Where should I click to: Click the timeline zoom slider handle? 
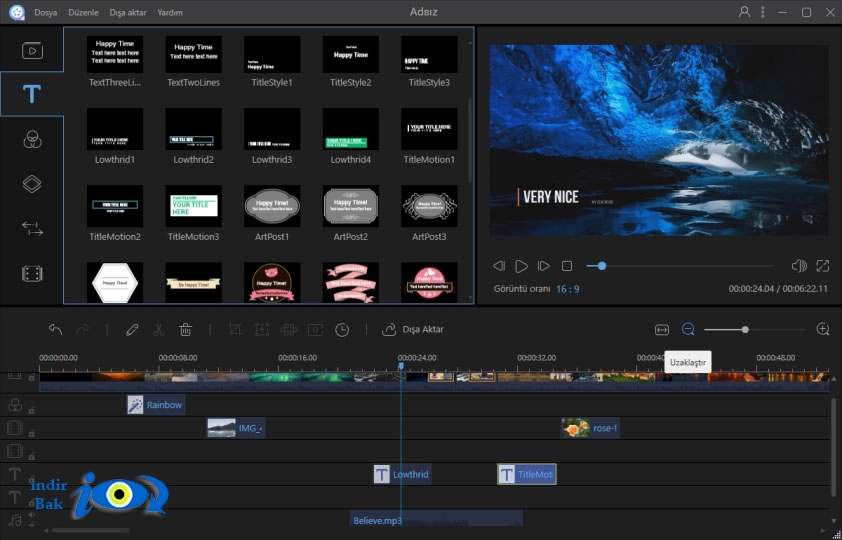pyautogui.click(x=745, y=330)
